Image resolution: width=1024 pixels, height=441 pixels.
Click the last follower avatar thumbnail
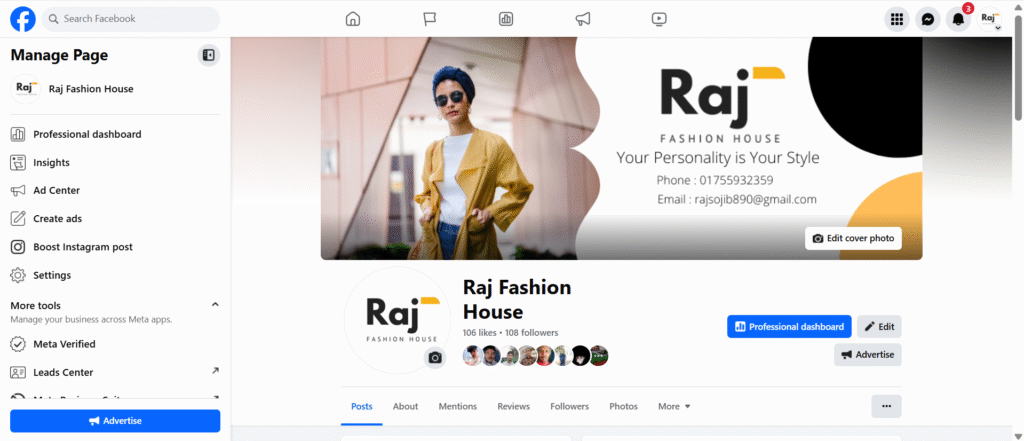tap(599, 355)
